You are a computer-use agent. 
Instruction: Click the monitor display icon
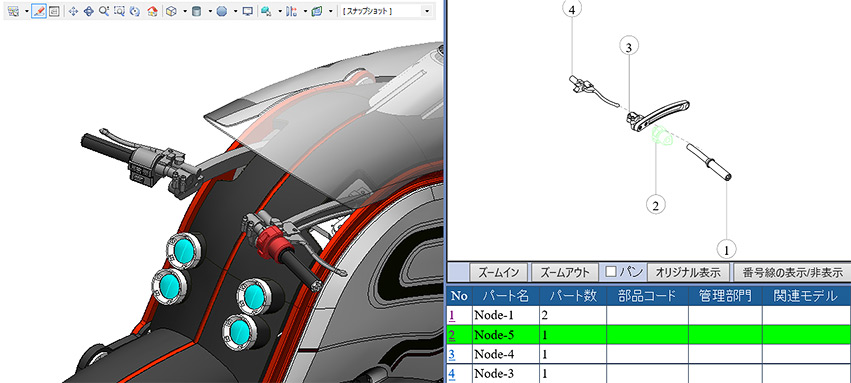point(247,11)
